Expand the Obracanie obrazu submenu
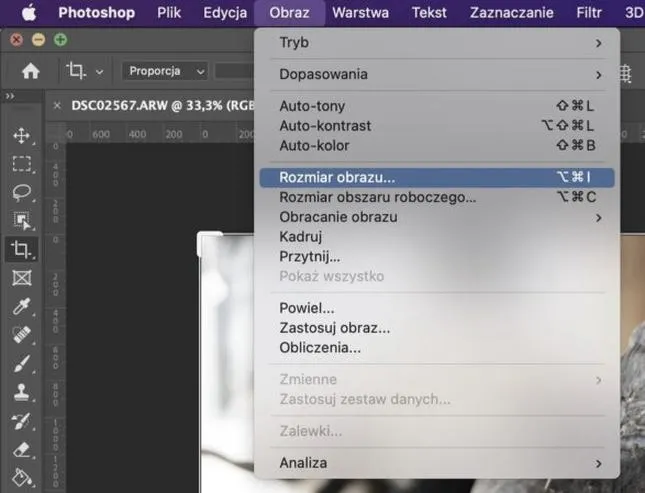 tap(437, 217)
